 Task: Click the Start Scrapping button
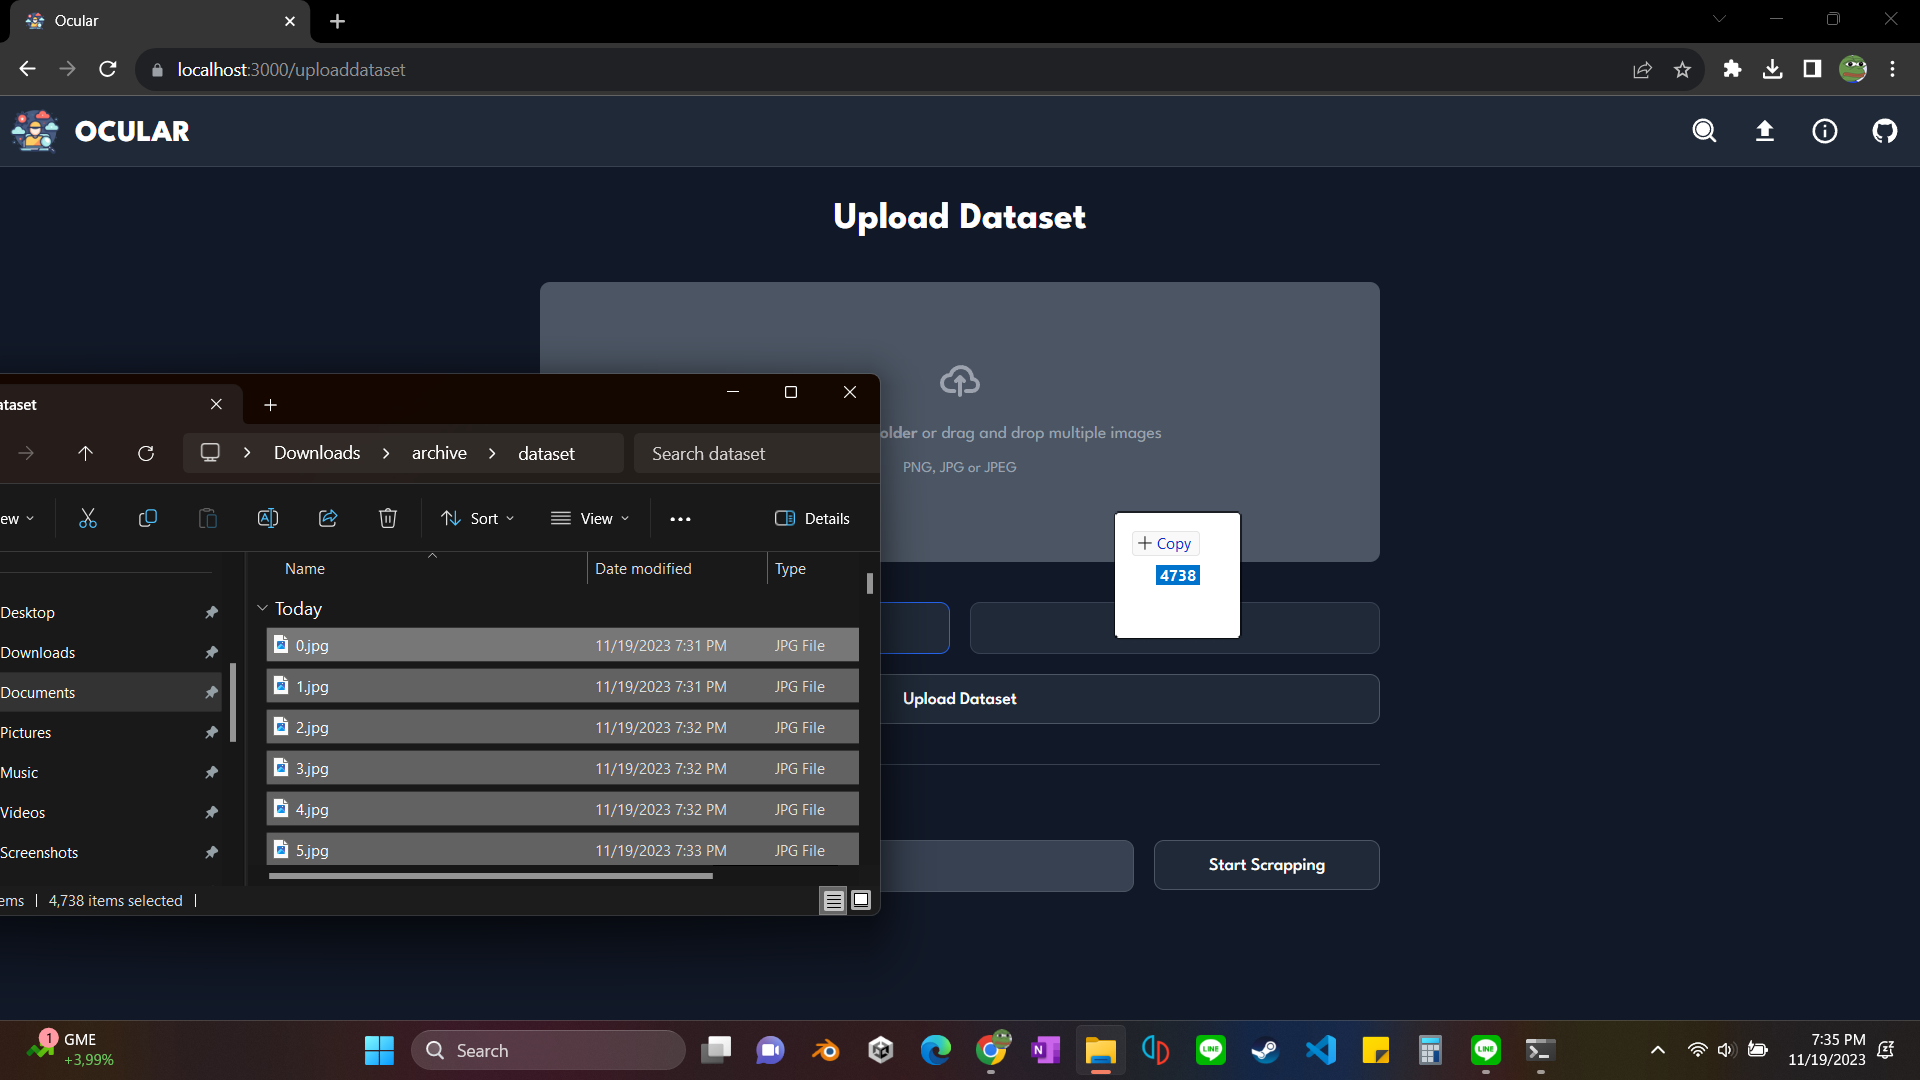coord(1266,865)
